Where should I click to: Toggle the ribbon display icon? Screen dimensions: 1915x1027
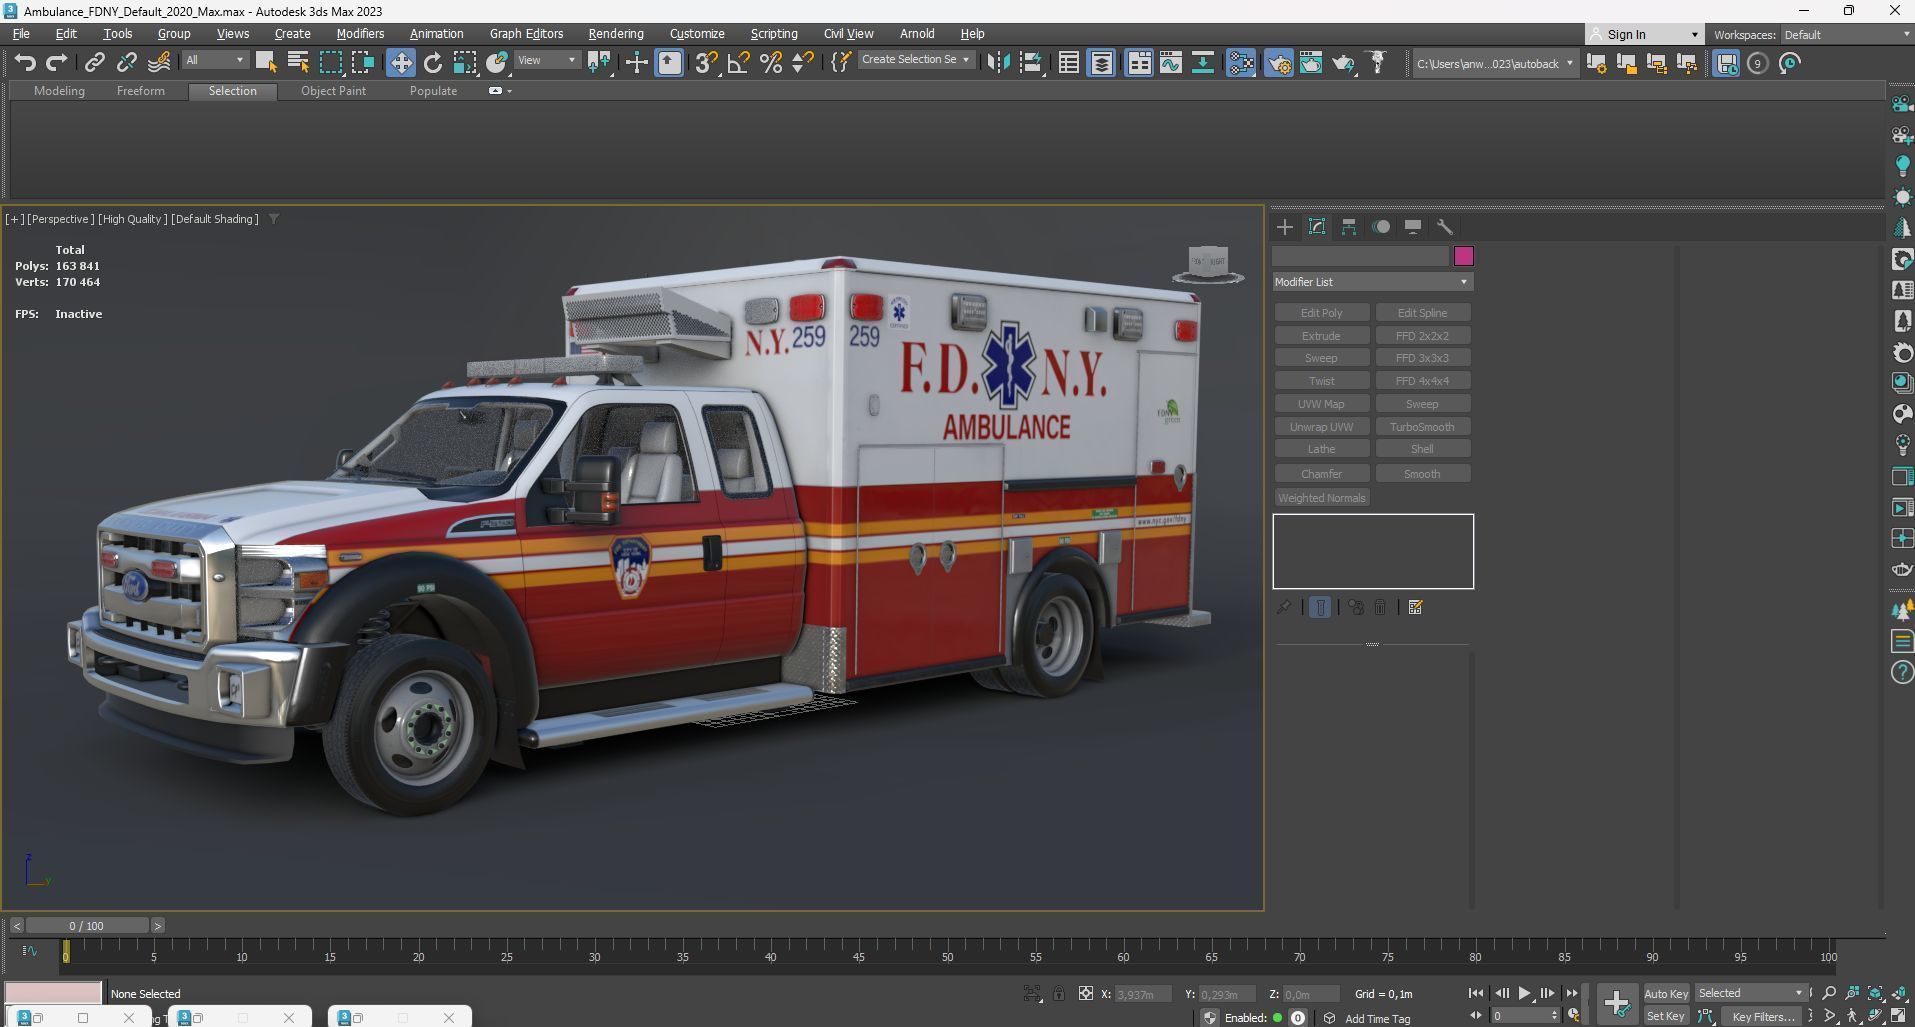click(1138, 63)
